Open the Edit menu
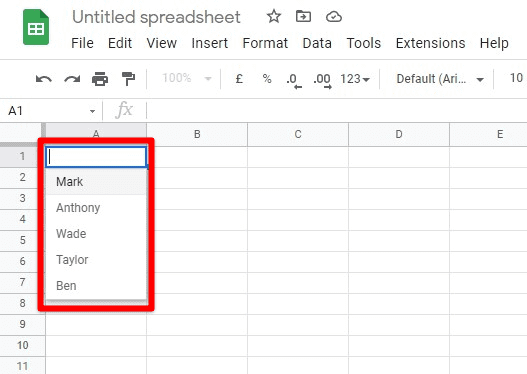Viewport: 527px width, 374px height. 120,43
